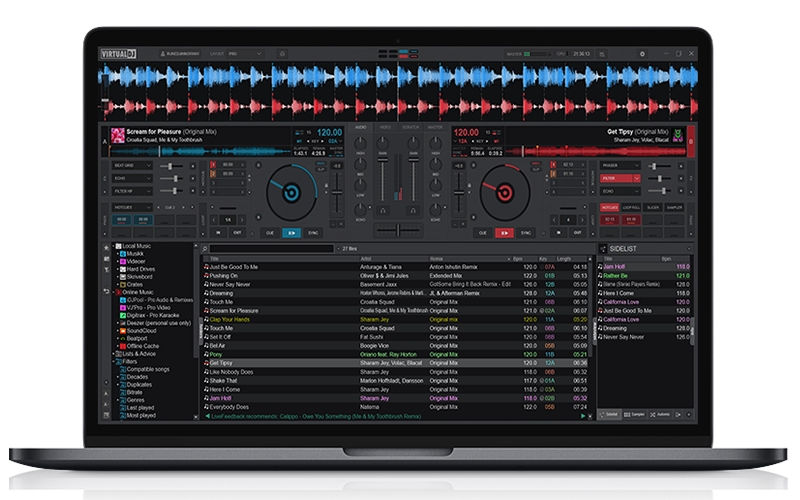
Task: Play or pause the left deck
Action: (x=291, y=233)
